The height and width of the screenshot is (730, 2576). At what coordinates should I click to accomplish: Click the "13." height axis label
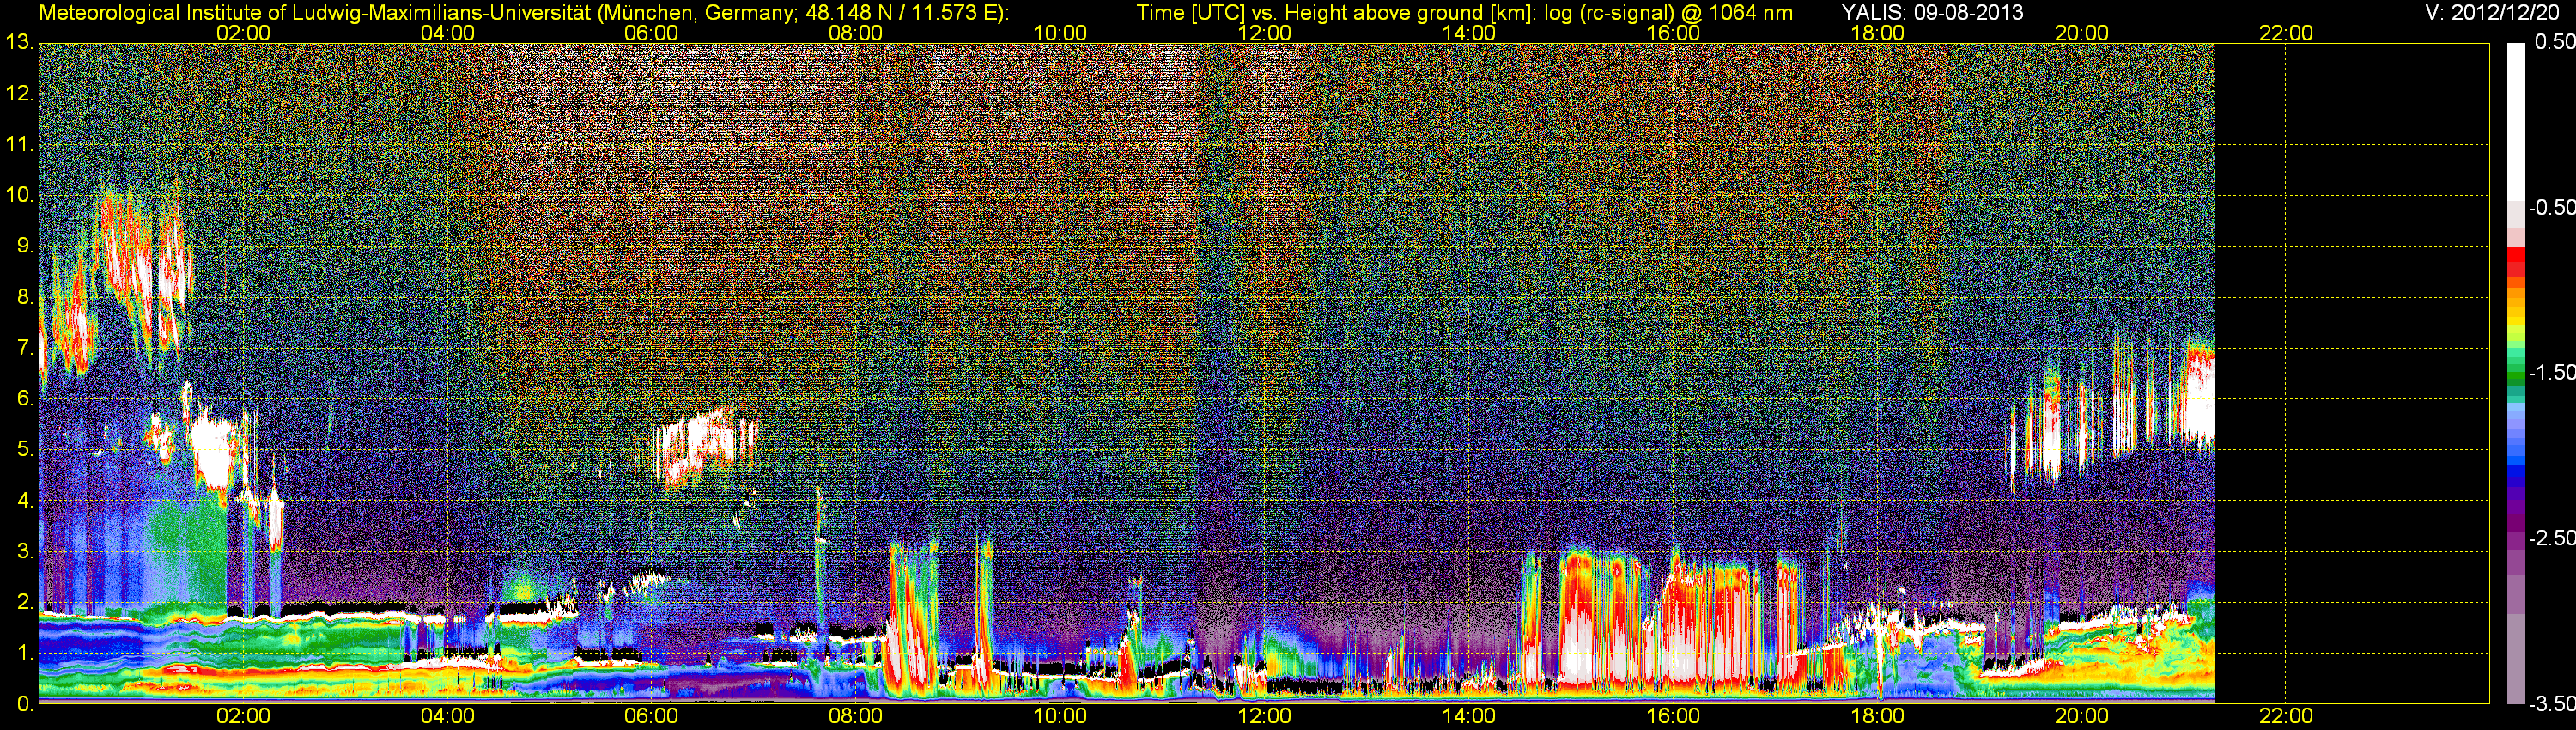coord(19,43)
